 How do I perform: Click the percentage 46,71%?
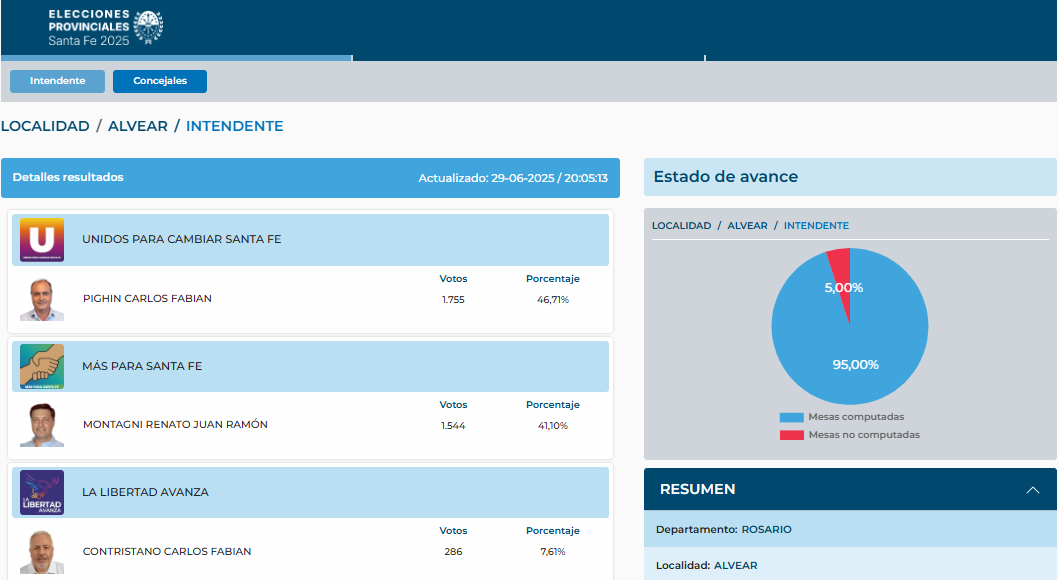point(552,300)
